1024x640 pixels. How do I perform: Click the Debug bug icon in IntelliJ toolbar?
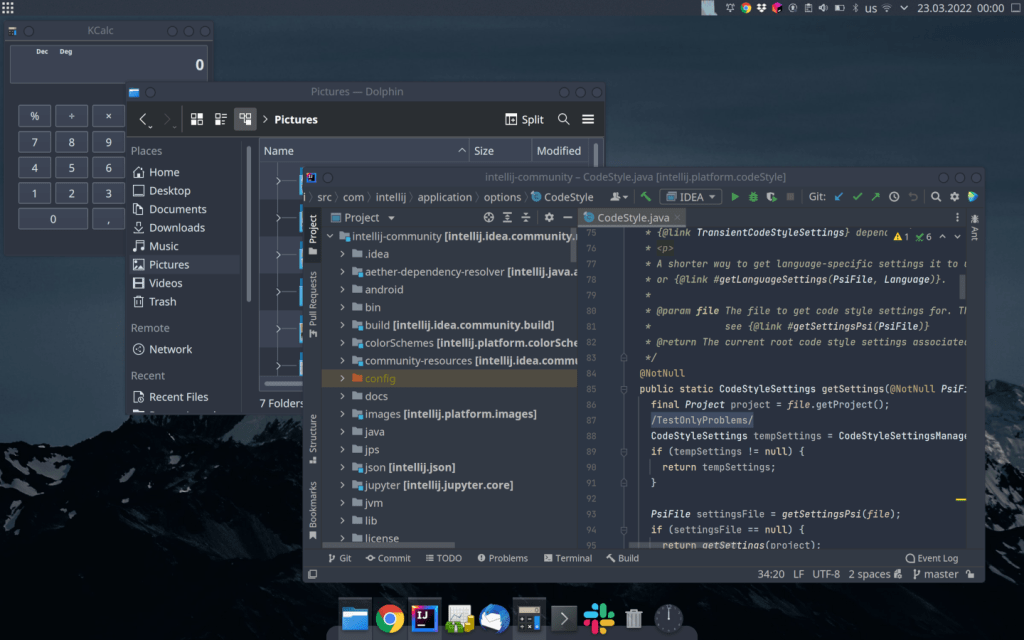[x=754, y=197]
